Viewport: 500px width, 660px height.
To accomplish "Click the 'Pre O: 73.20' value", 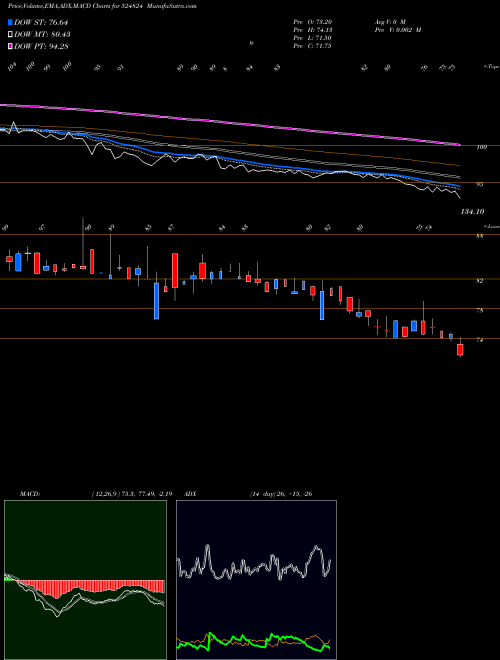I will click(312, 22).
